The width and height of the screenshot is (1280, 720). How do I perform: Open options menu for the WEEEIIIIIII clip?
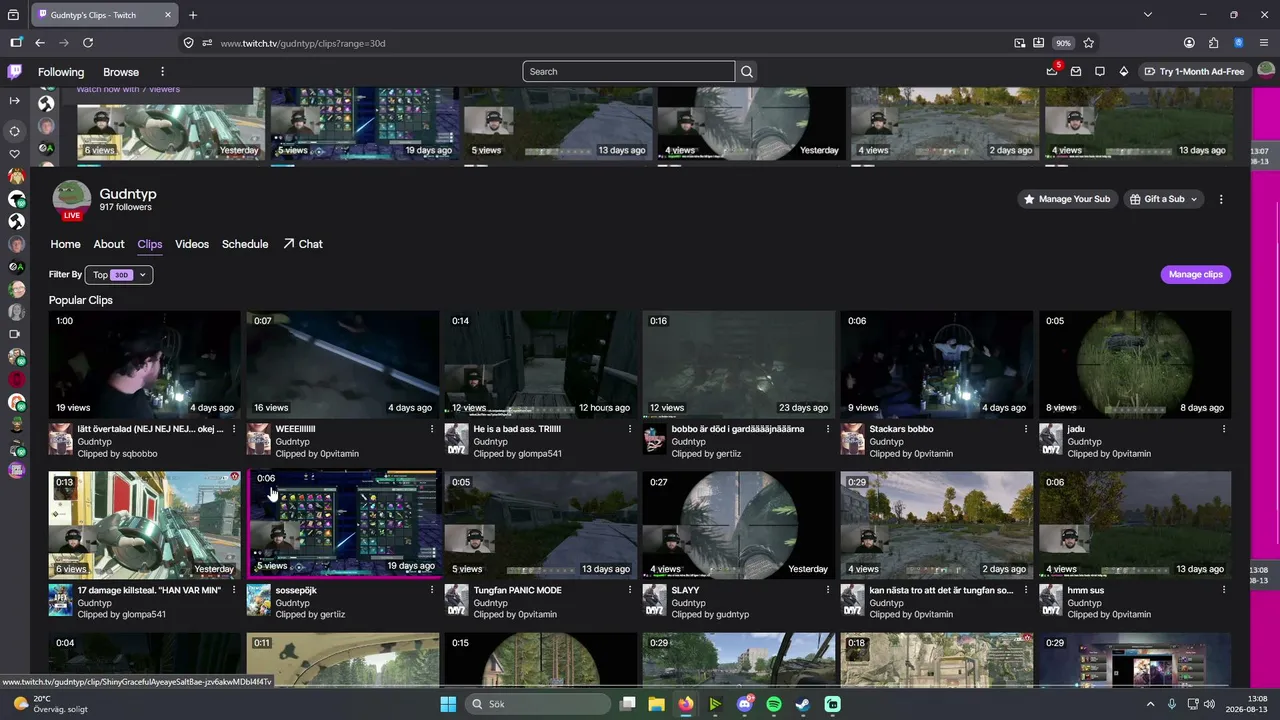point(432,429)
